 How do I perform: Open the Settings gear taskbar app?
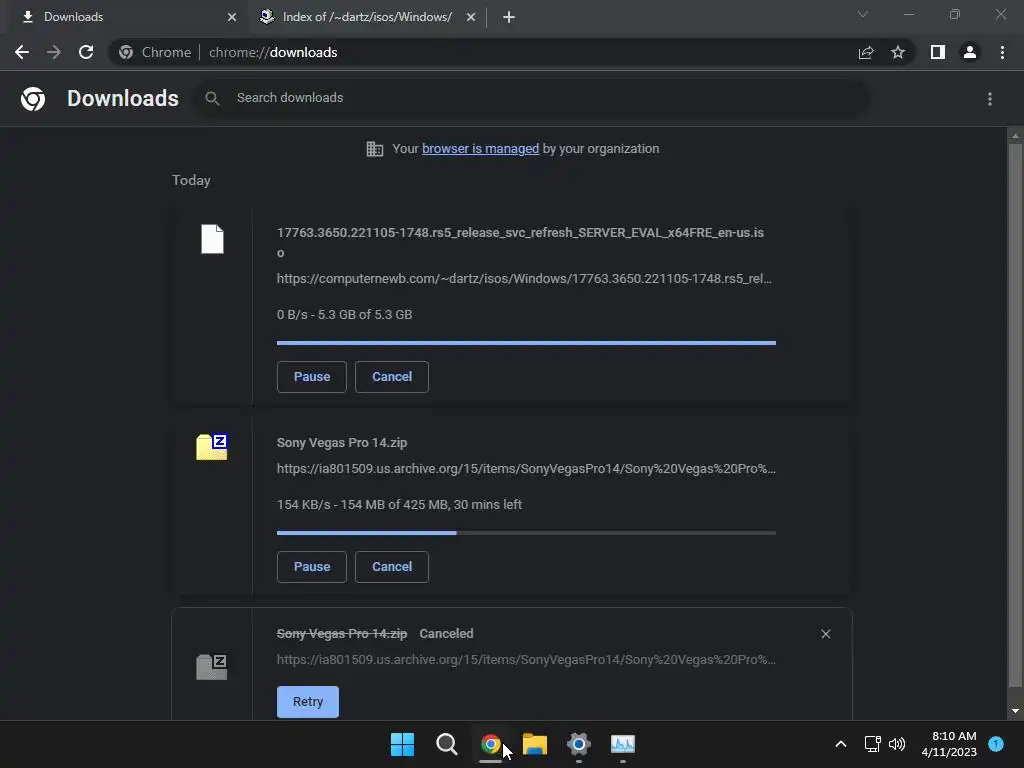click(x=579, y=744)
